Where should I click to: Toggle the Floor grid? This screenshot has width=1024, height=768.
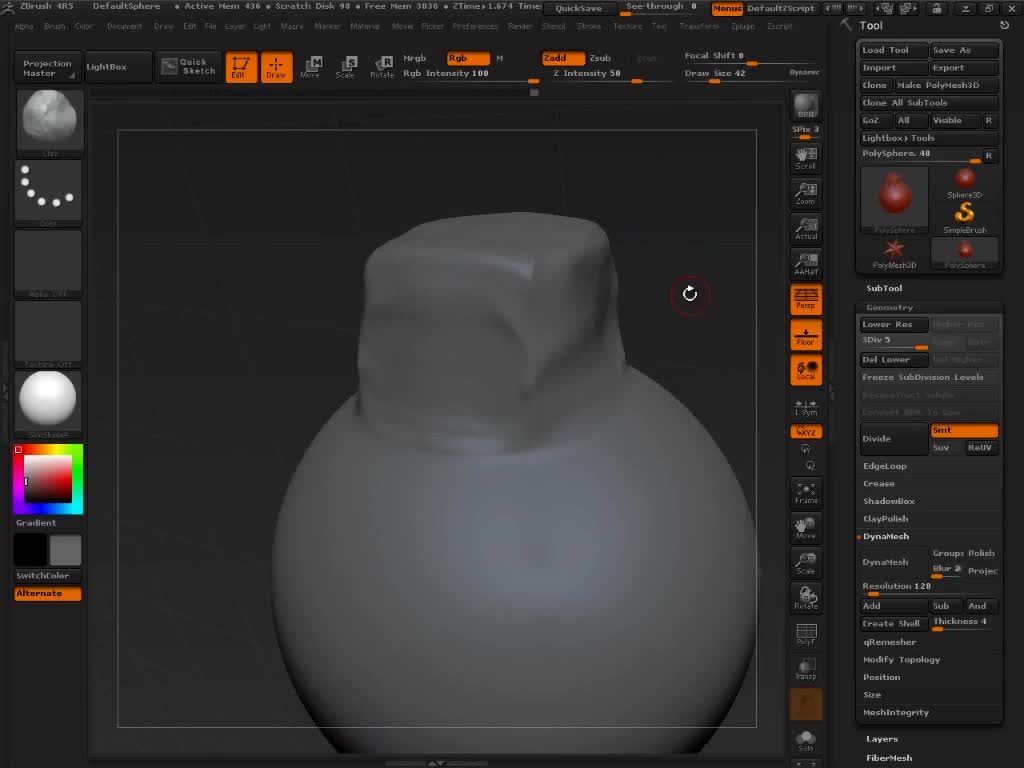[x=806, y=334]
